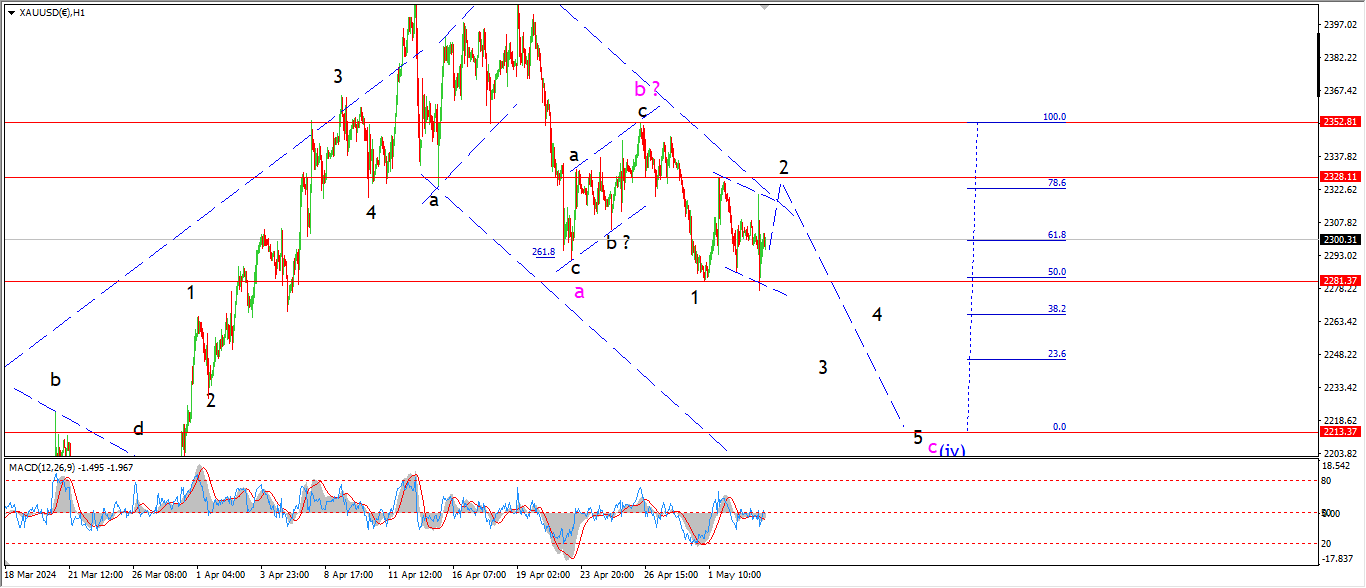Click the '11 Apr 12:00' time axis label
Image resolution: width=1366 pixels, height=588 pixels.
pos(414,575)
